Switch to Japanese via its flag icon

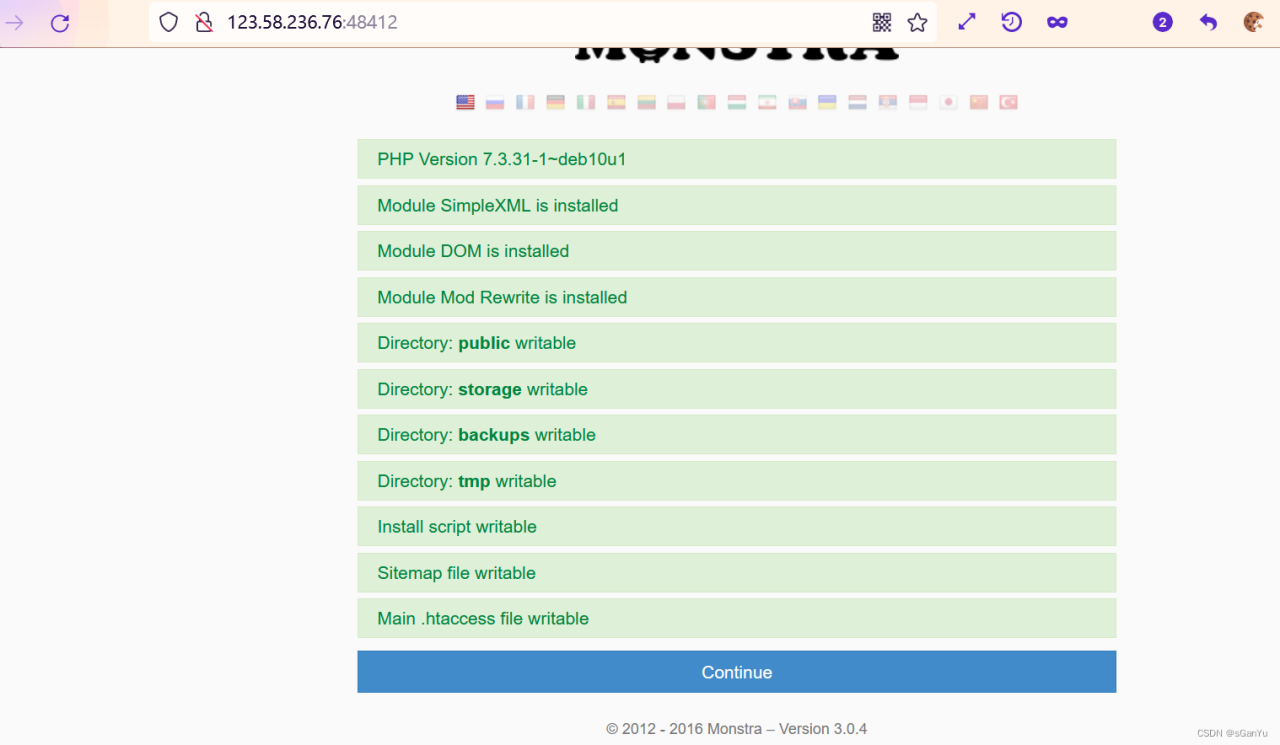coord(948,101)
